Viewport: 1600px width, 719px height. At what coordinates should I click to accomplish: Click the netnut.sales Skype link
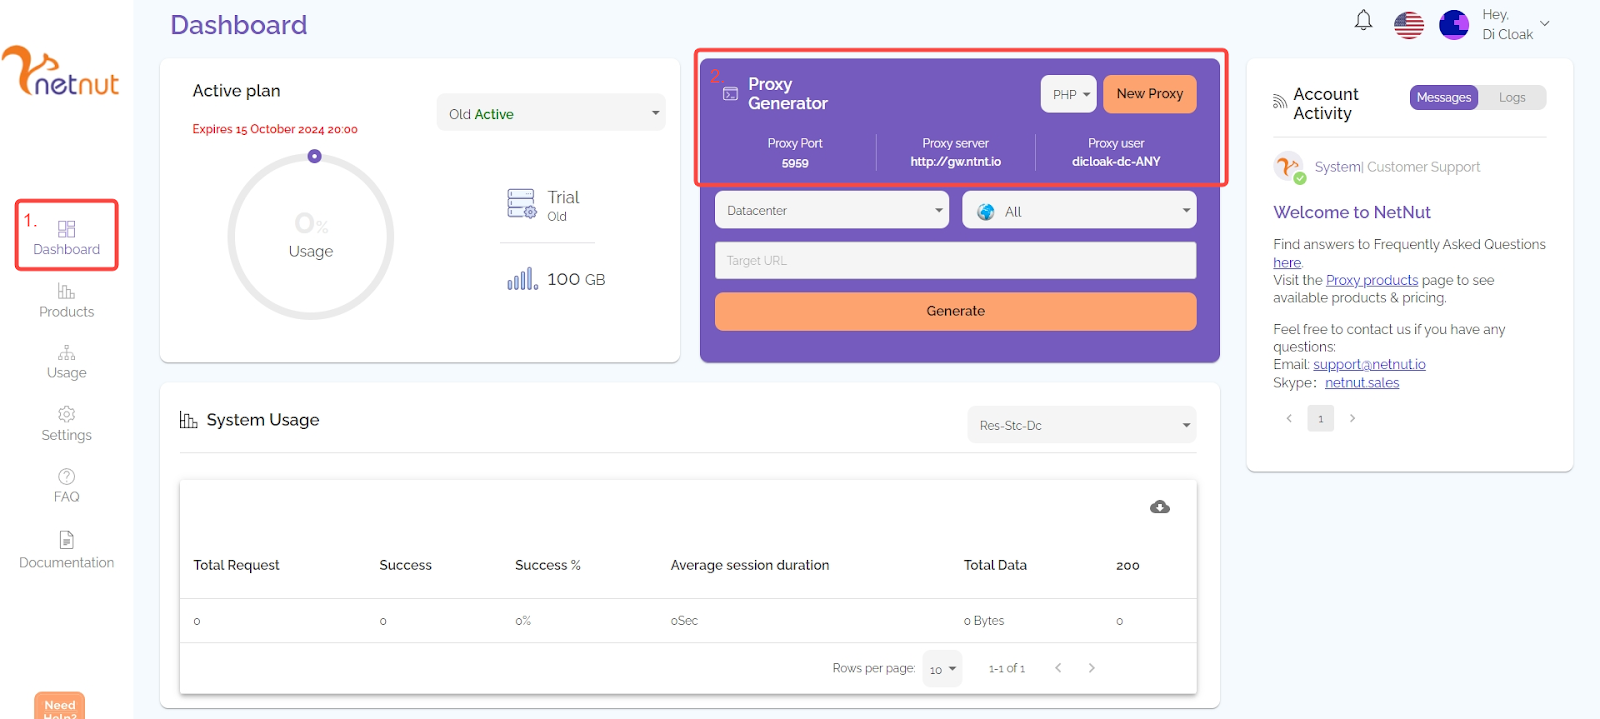pyautogui.click(x=1362, y=383)
